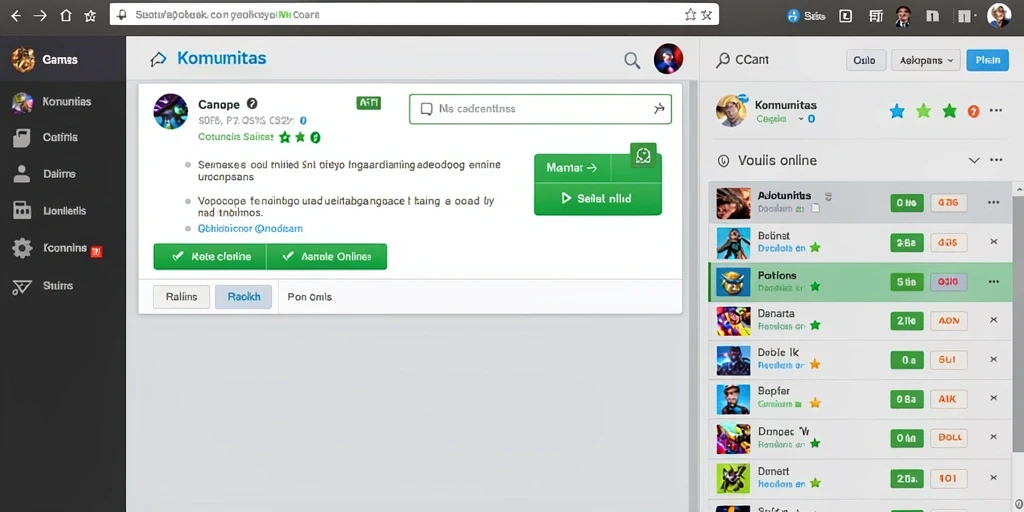1024x512 pixels.
Task: Click the green Seliat nlid play button
Action: [598, 199]
